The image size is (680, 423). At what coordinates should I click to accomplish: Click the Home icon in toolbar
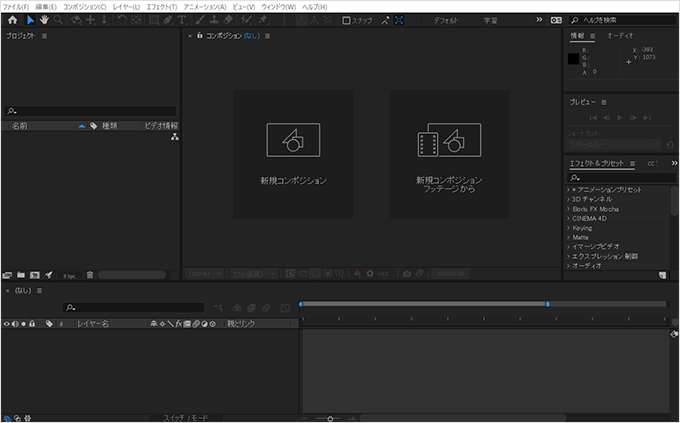click(x=13, y=20)
